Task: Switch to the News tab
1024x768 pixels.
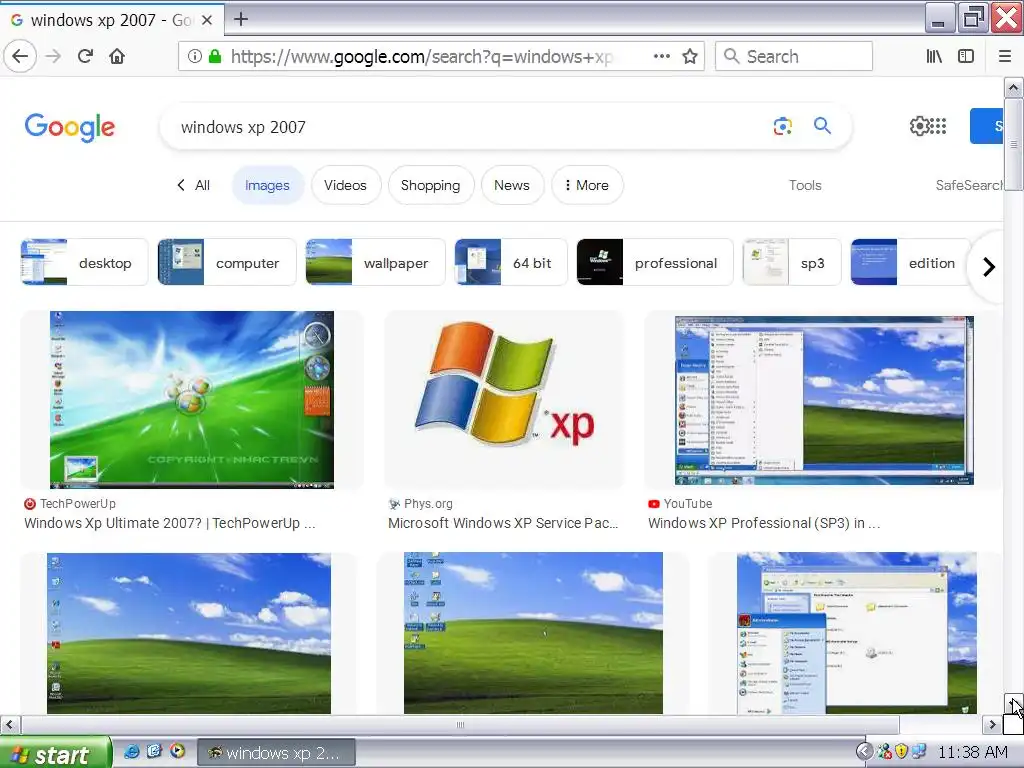Action: pyautogui.click(x=512, y=185)
